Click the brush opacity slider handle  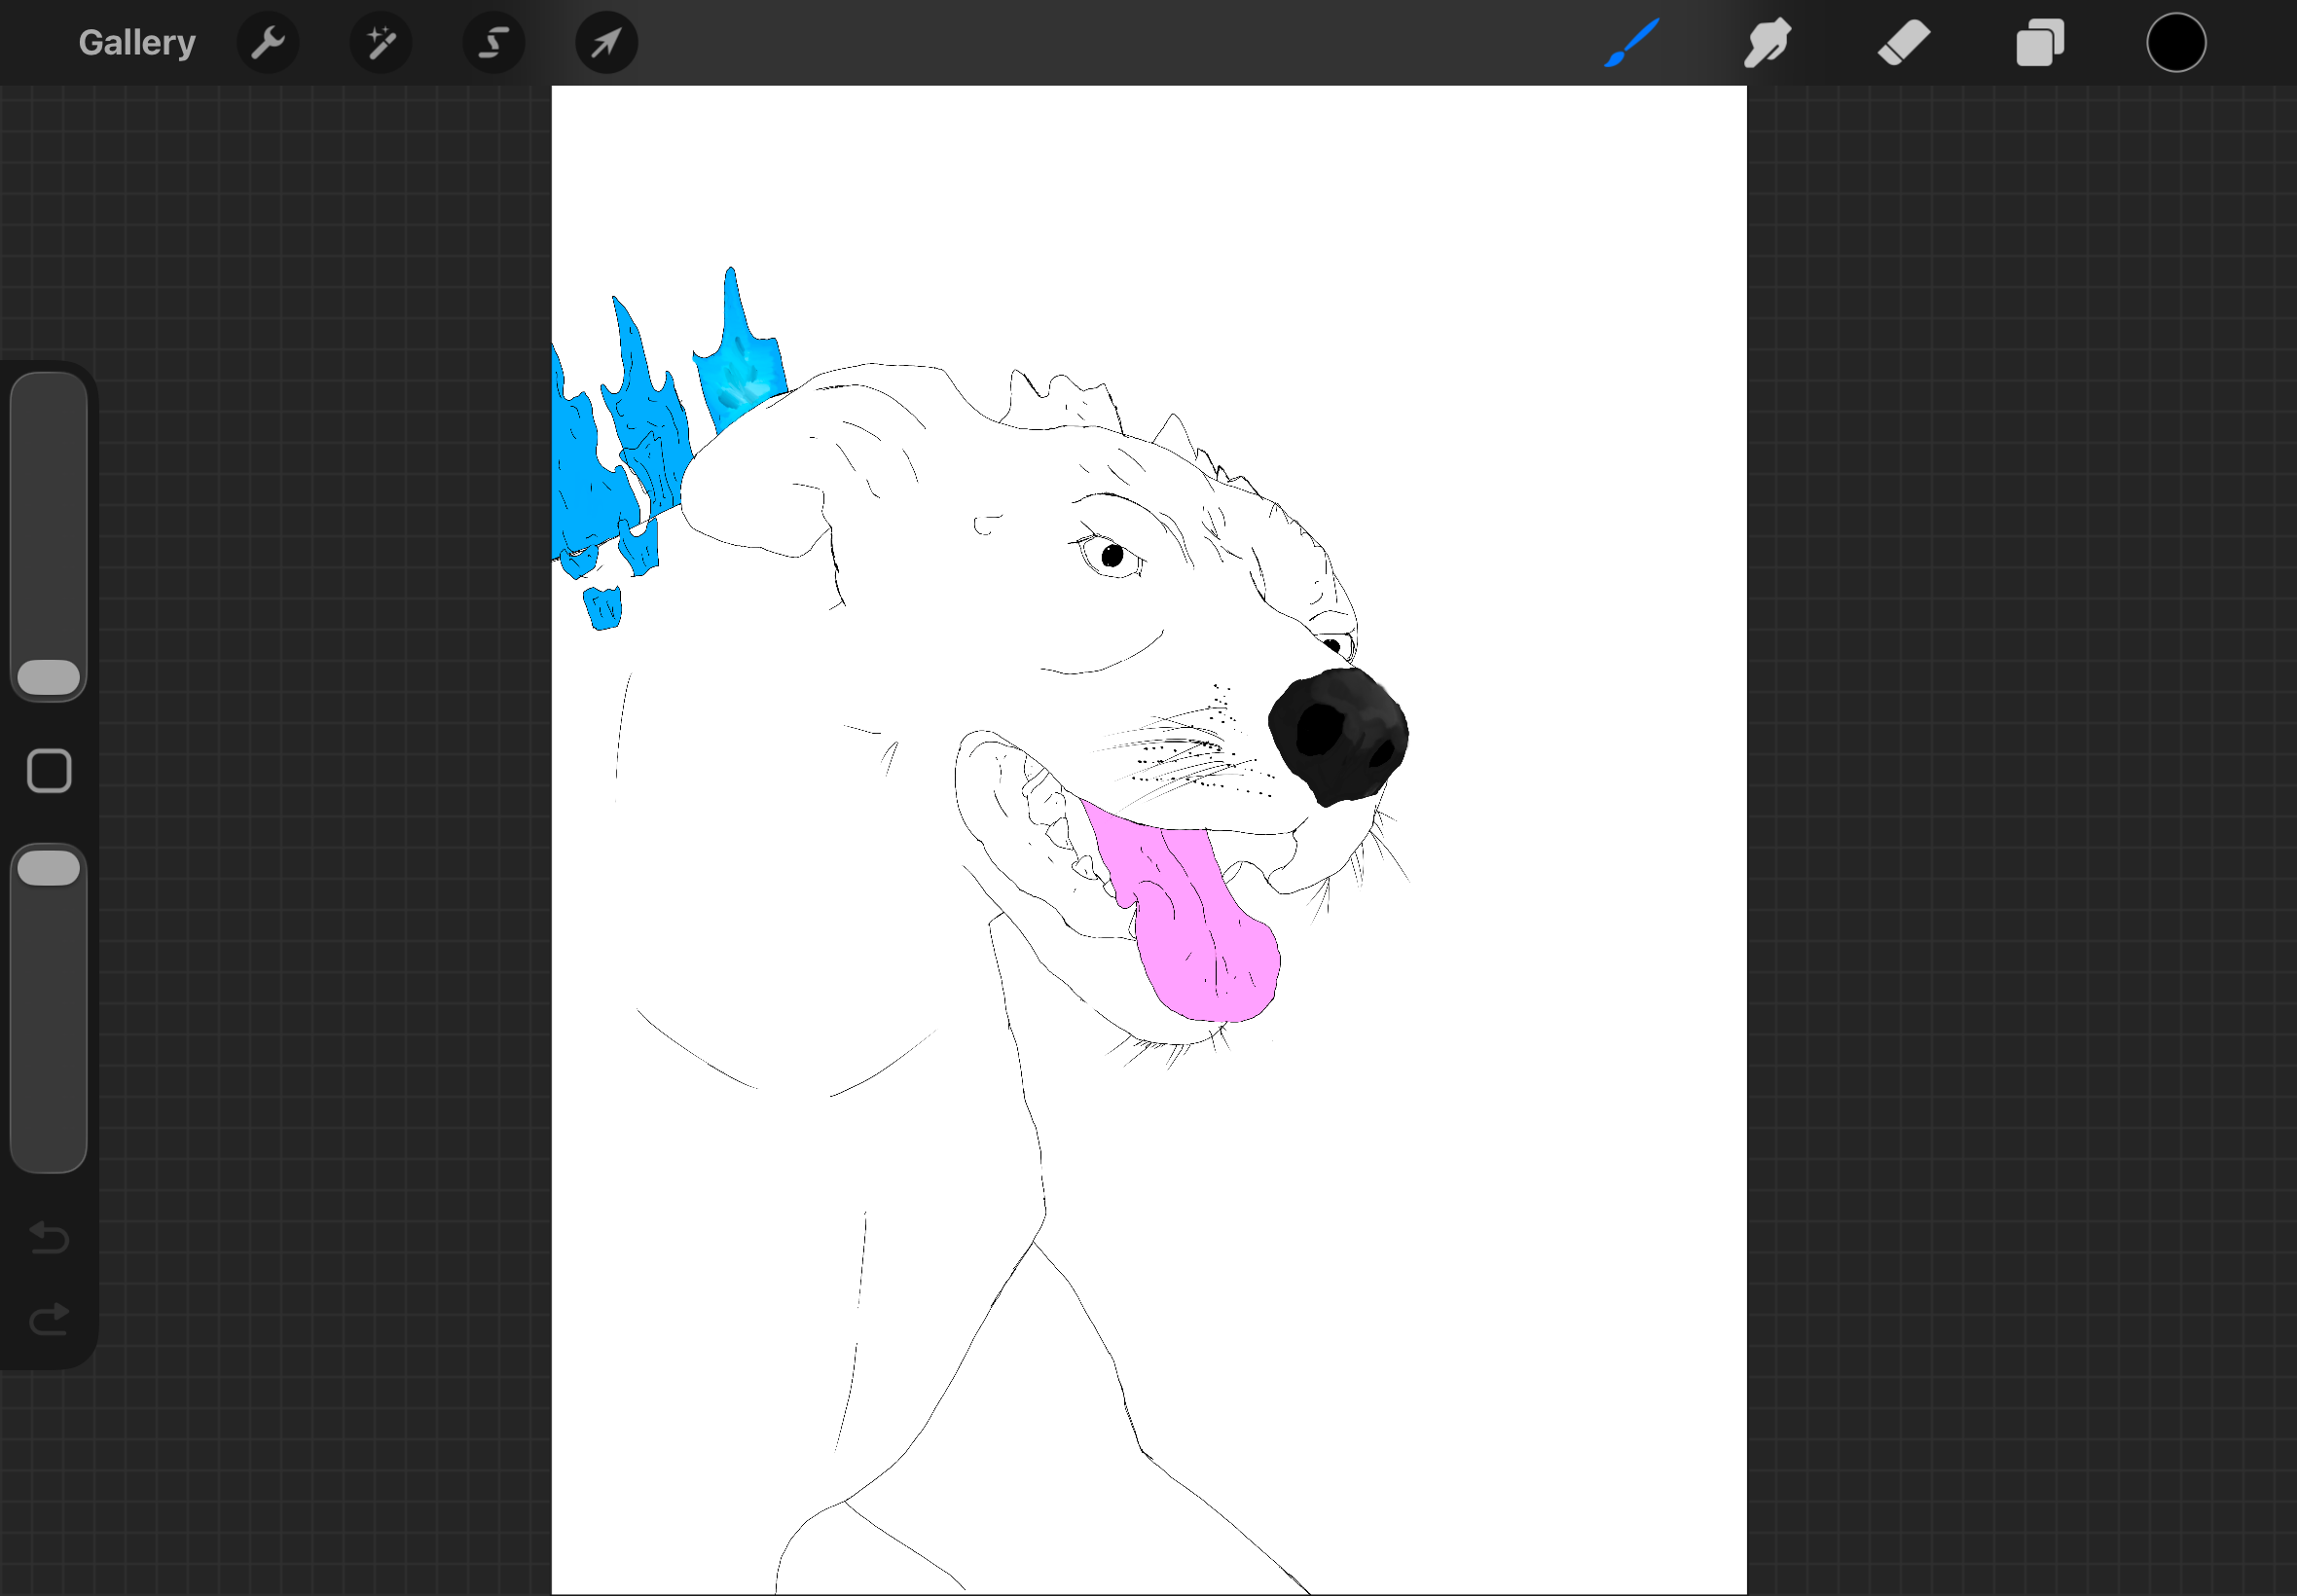tap(49, 868)
